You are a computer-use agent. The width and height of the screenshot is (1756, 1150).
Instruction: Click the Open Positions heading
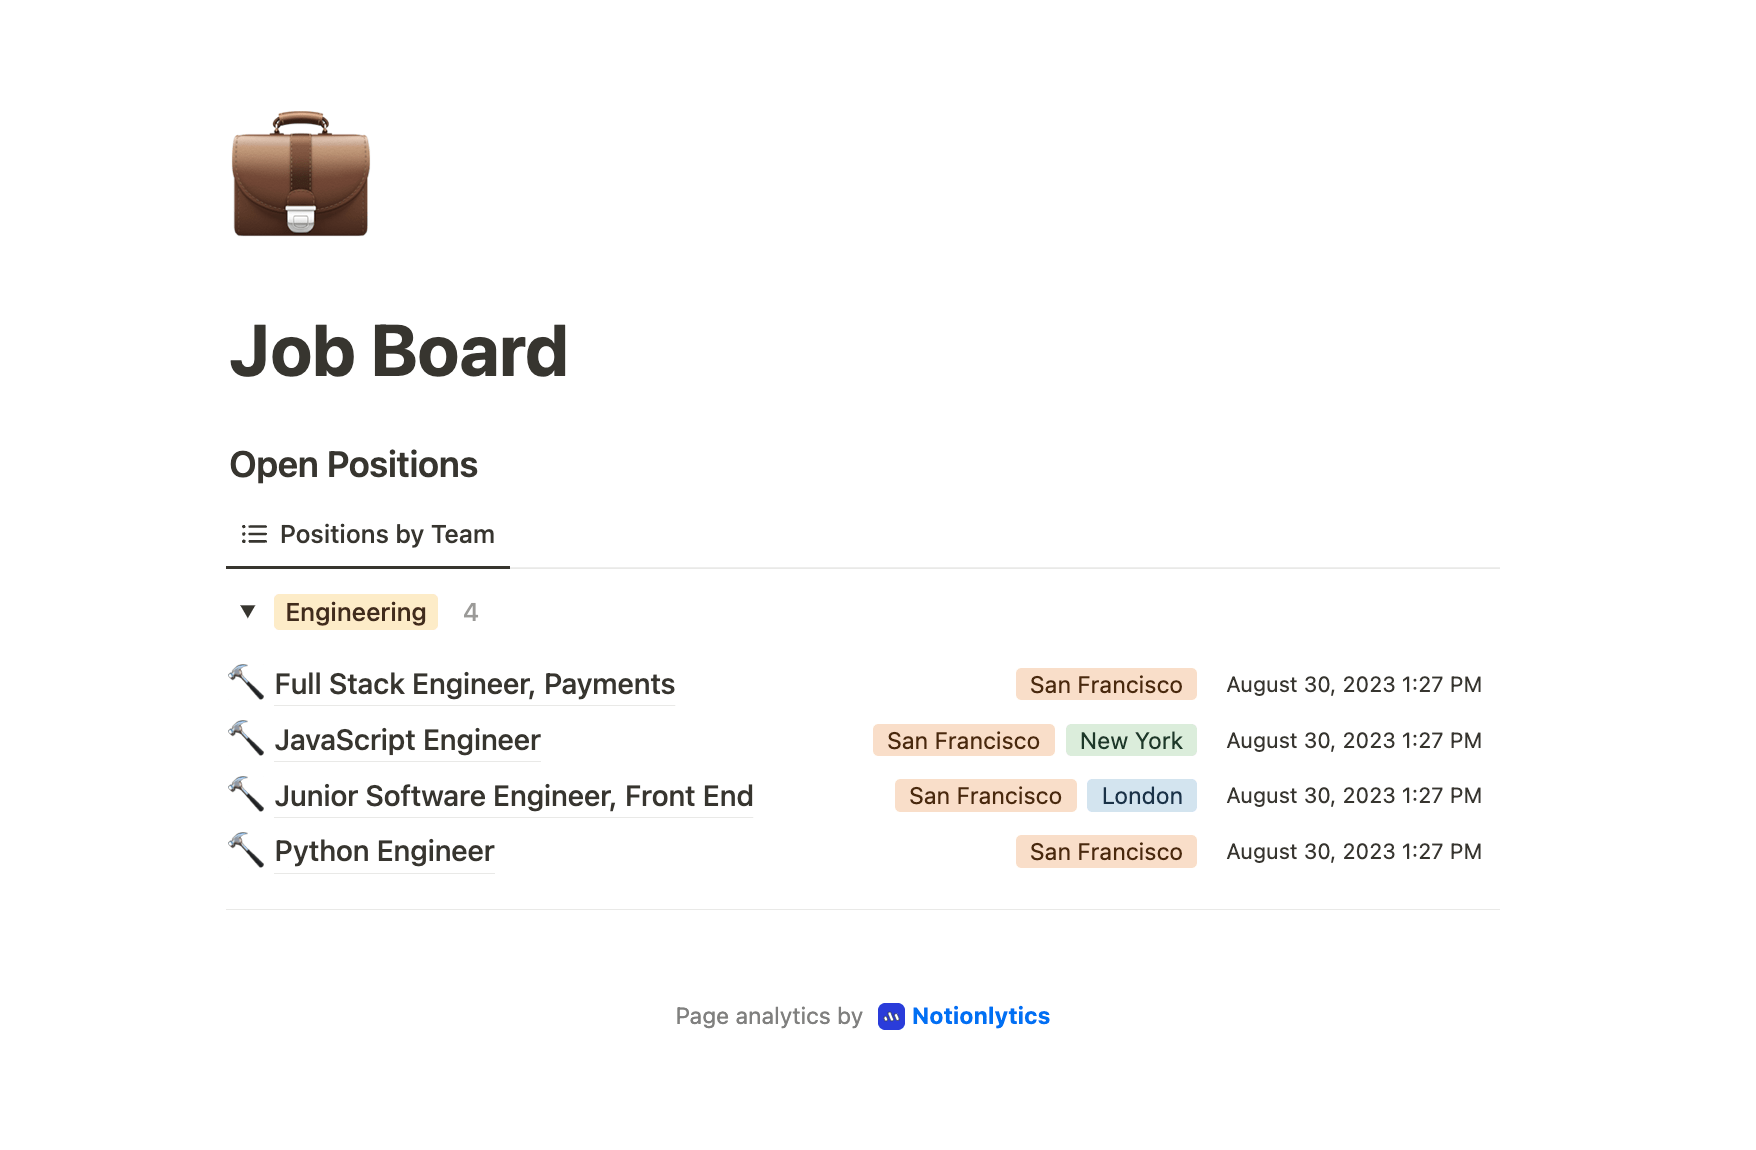pos(353,465)
